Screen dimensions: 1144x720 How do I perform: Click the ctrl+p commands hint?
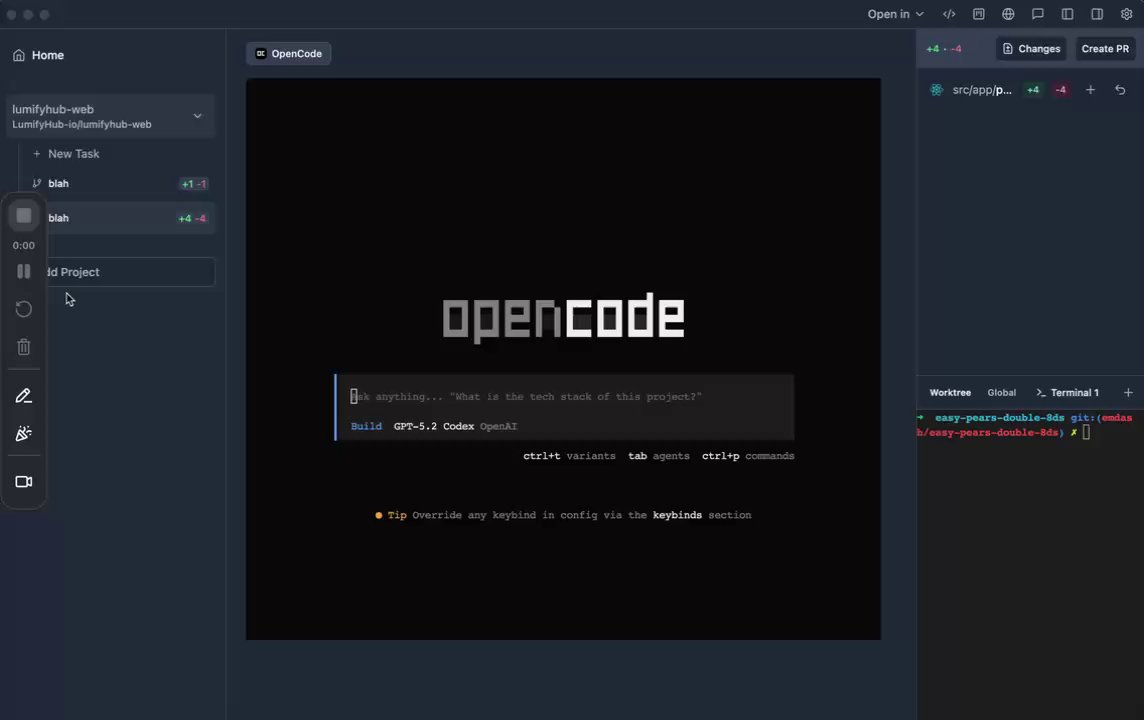point(748,456)
